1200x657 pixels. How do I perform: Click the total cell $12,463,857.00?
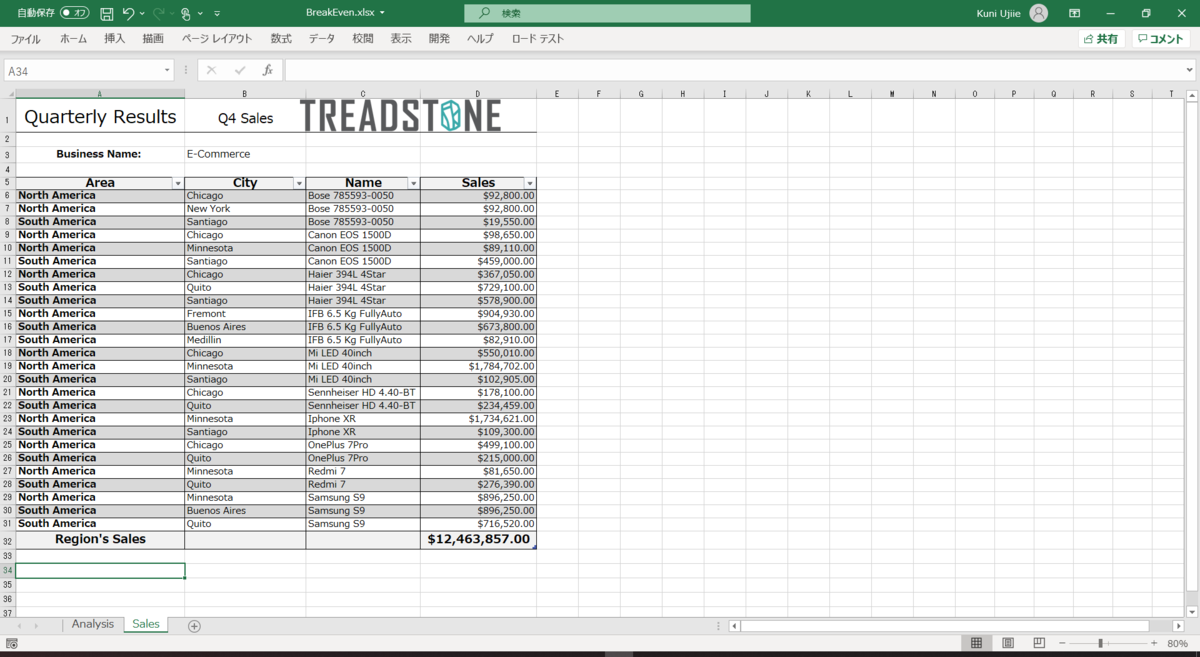tap(478, 539)
